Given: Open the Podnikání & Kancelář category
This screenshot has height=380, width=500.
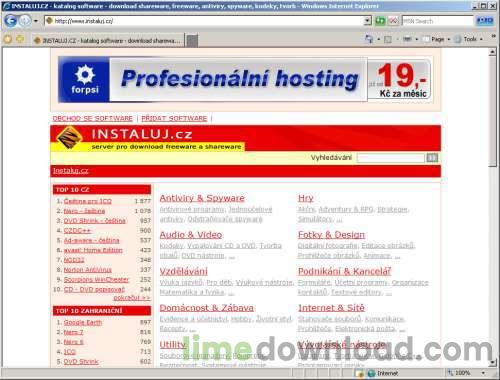Looking at the screenshot, I should coord(344,271).
